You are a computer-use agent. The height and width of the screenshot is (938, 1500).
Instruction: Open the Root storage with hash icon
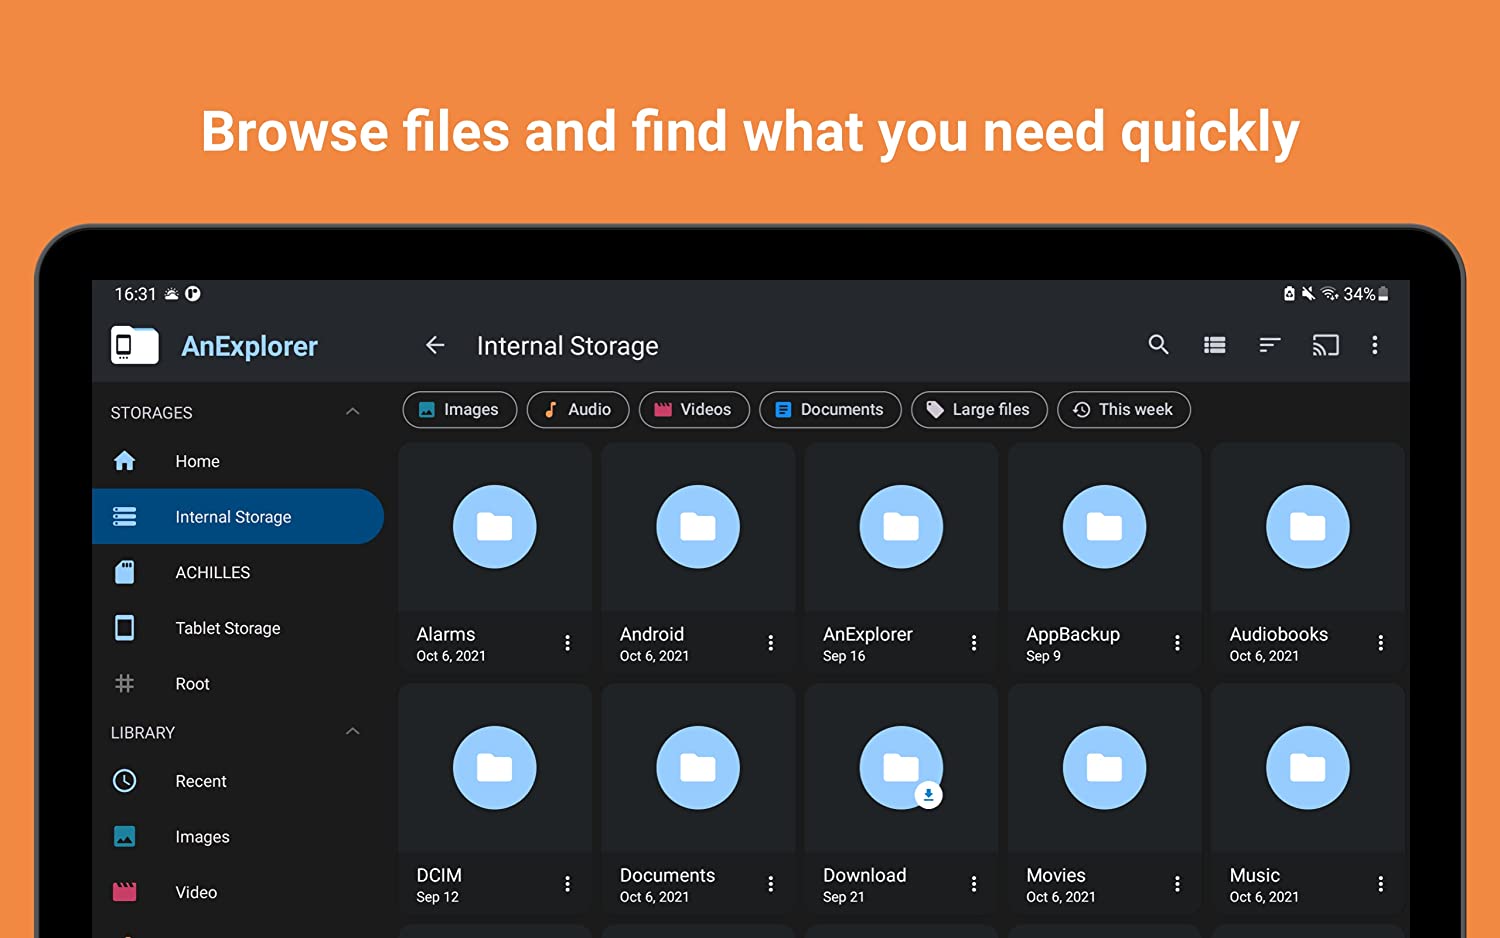pyautogui.click(x=124, y=683)
